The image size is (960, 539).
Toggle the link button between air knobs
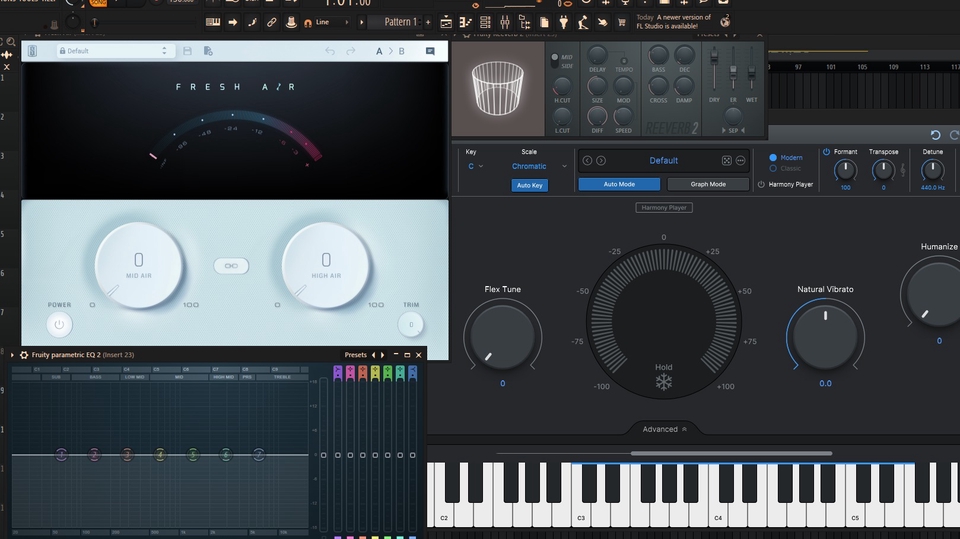tap(231, 266)
